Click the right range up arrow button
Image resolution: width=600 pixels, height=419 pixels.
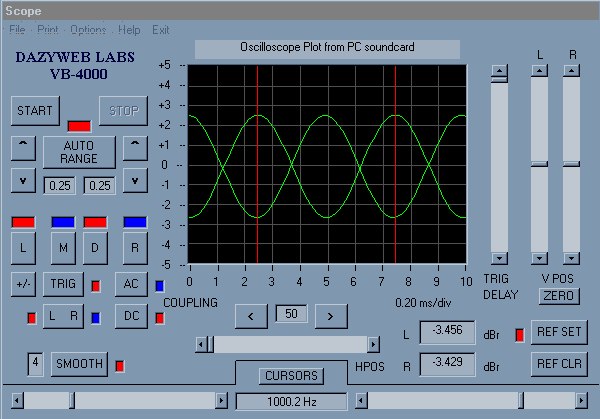(x=135, y=149)
